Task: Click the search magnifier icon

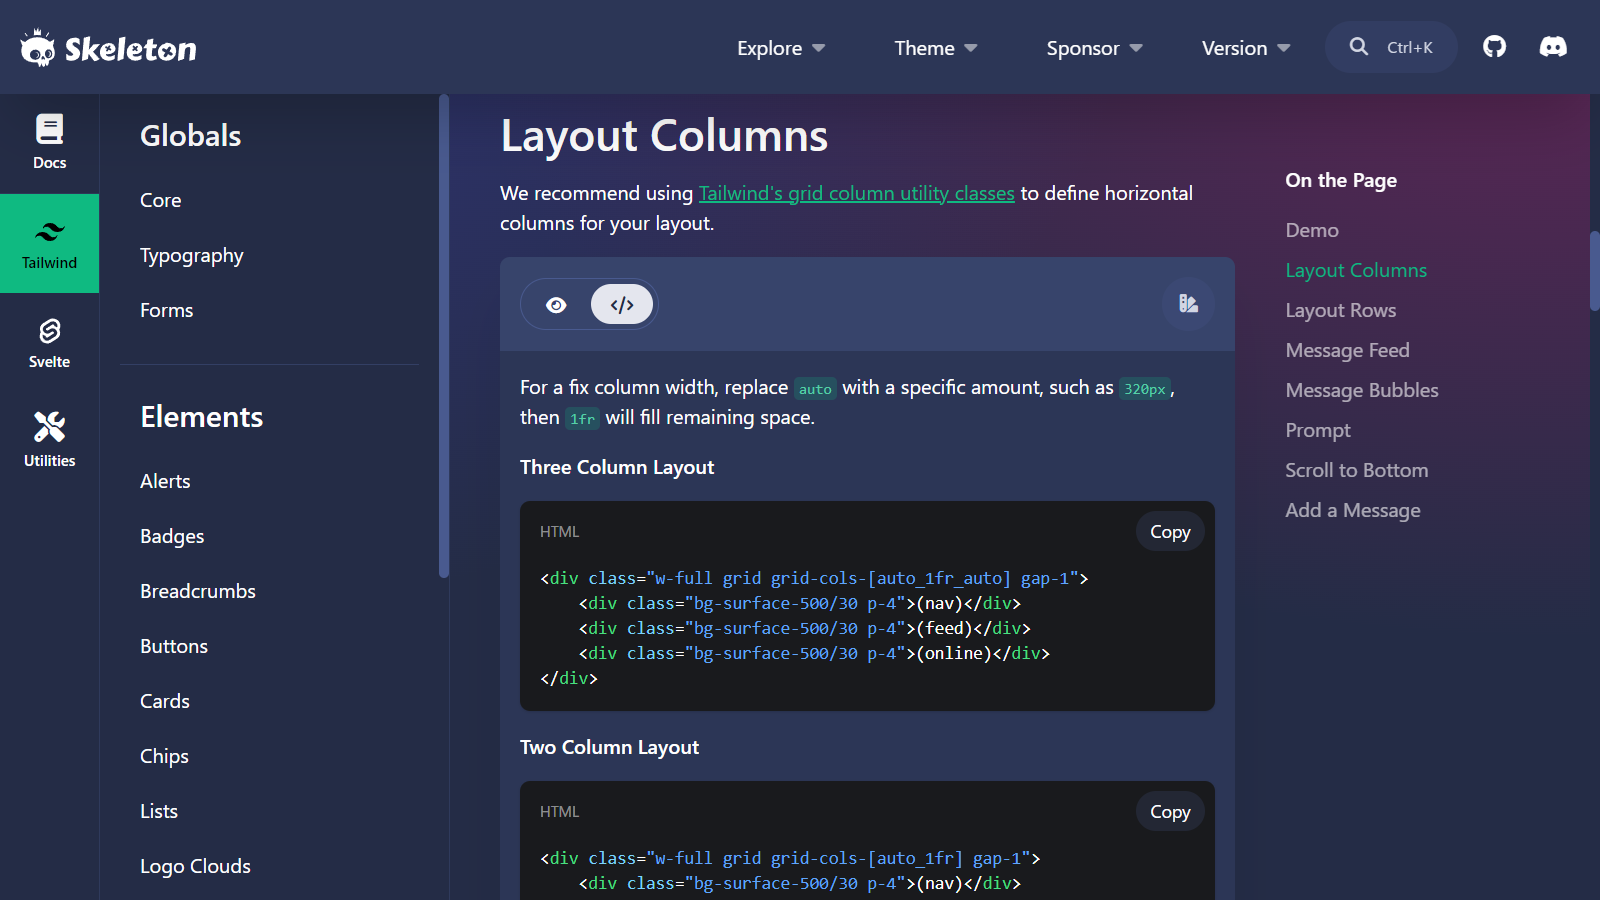Action: (x=1358, y=47)
